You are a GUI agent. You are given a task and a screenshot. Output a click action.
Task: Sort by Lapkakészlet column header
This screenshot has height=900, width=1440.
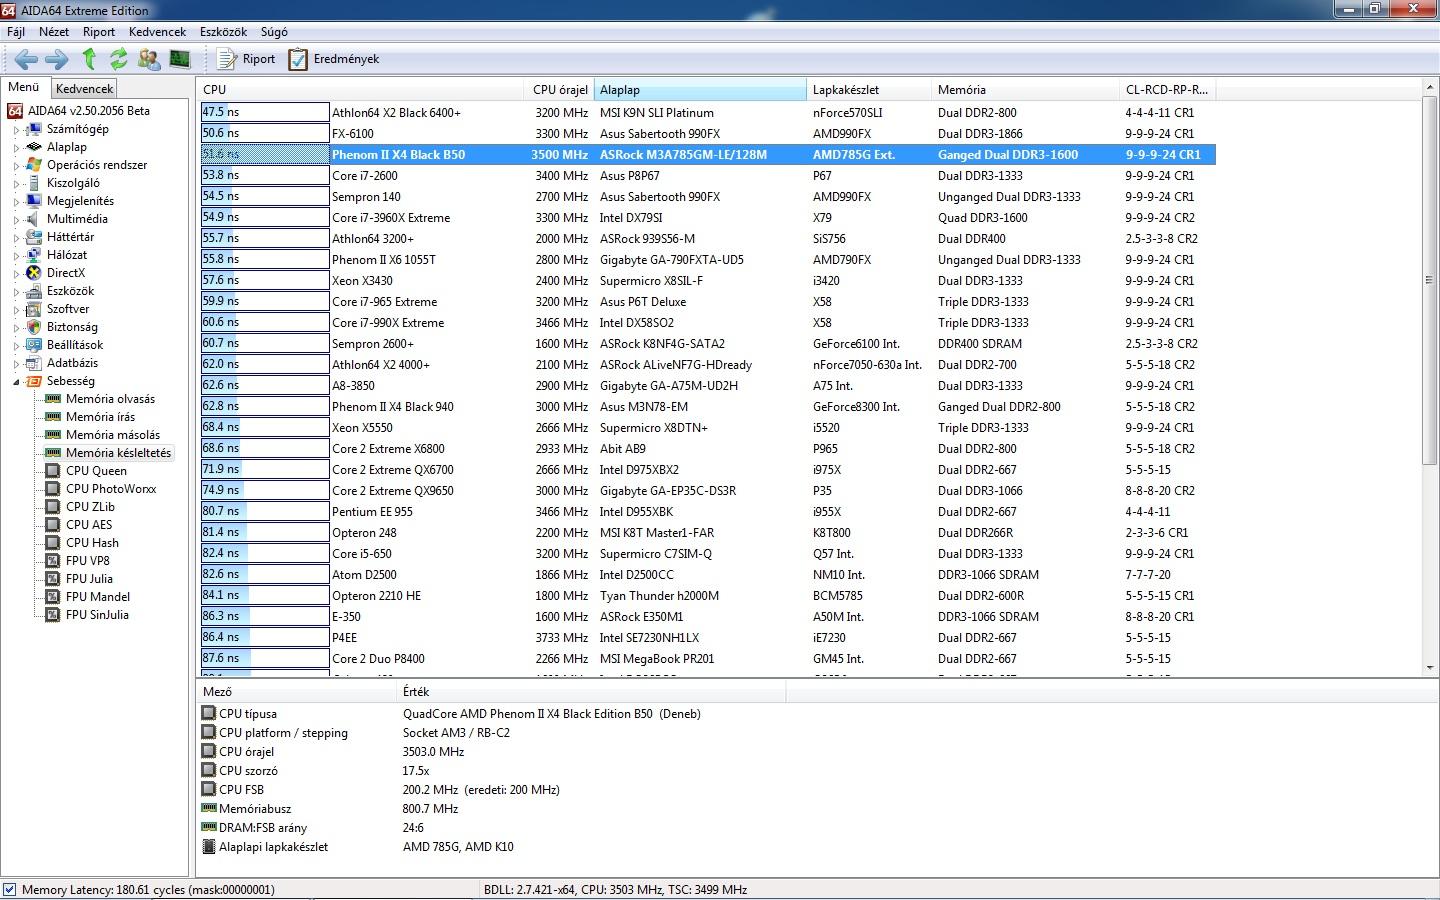pyautogui.click(x=869, y=90)
